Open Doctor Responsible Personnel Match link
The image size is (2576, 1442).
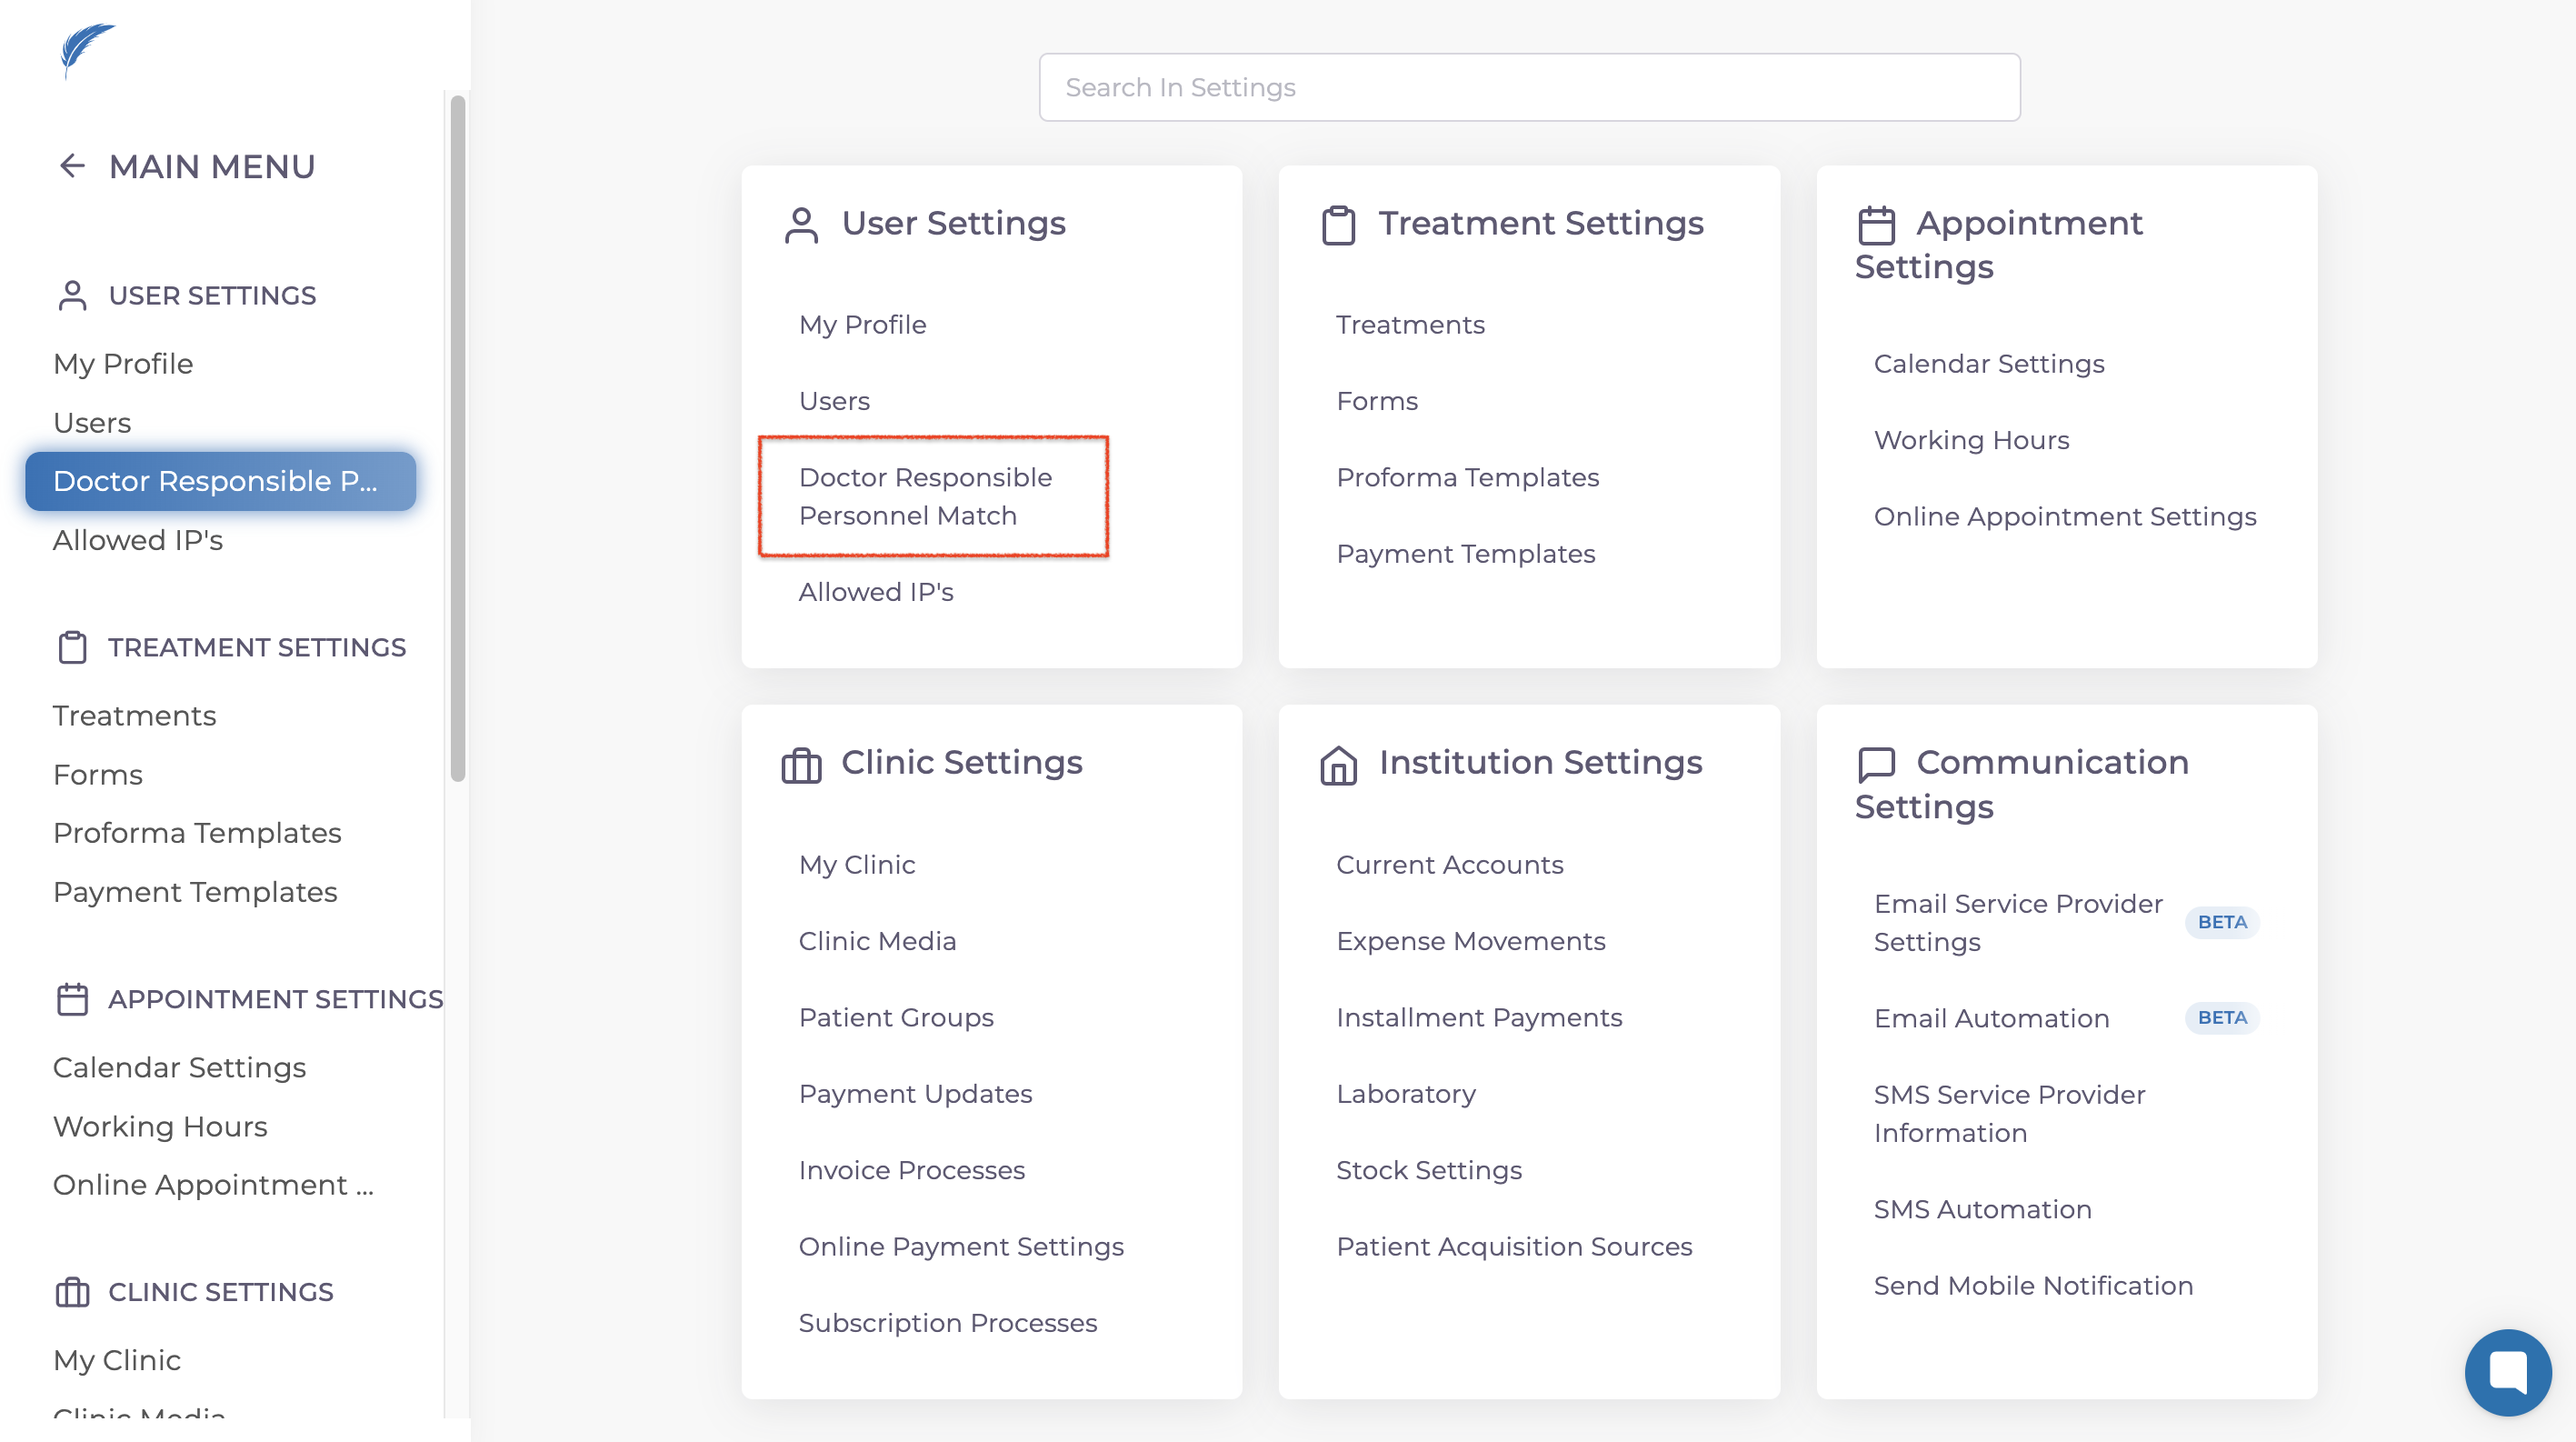coord(926,496)
